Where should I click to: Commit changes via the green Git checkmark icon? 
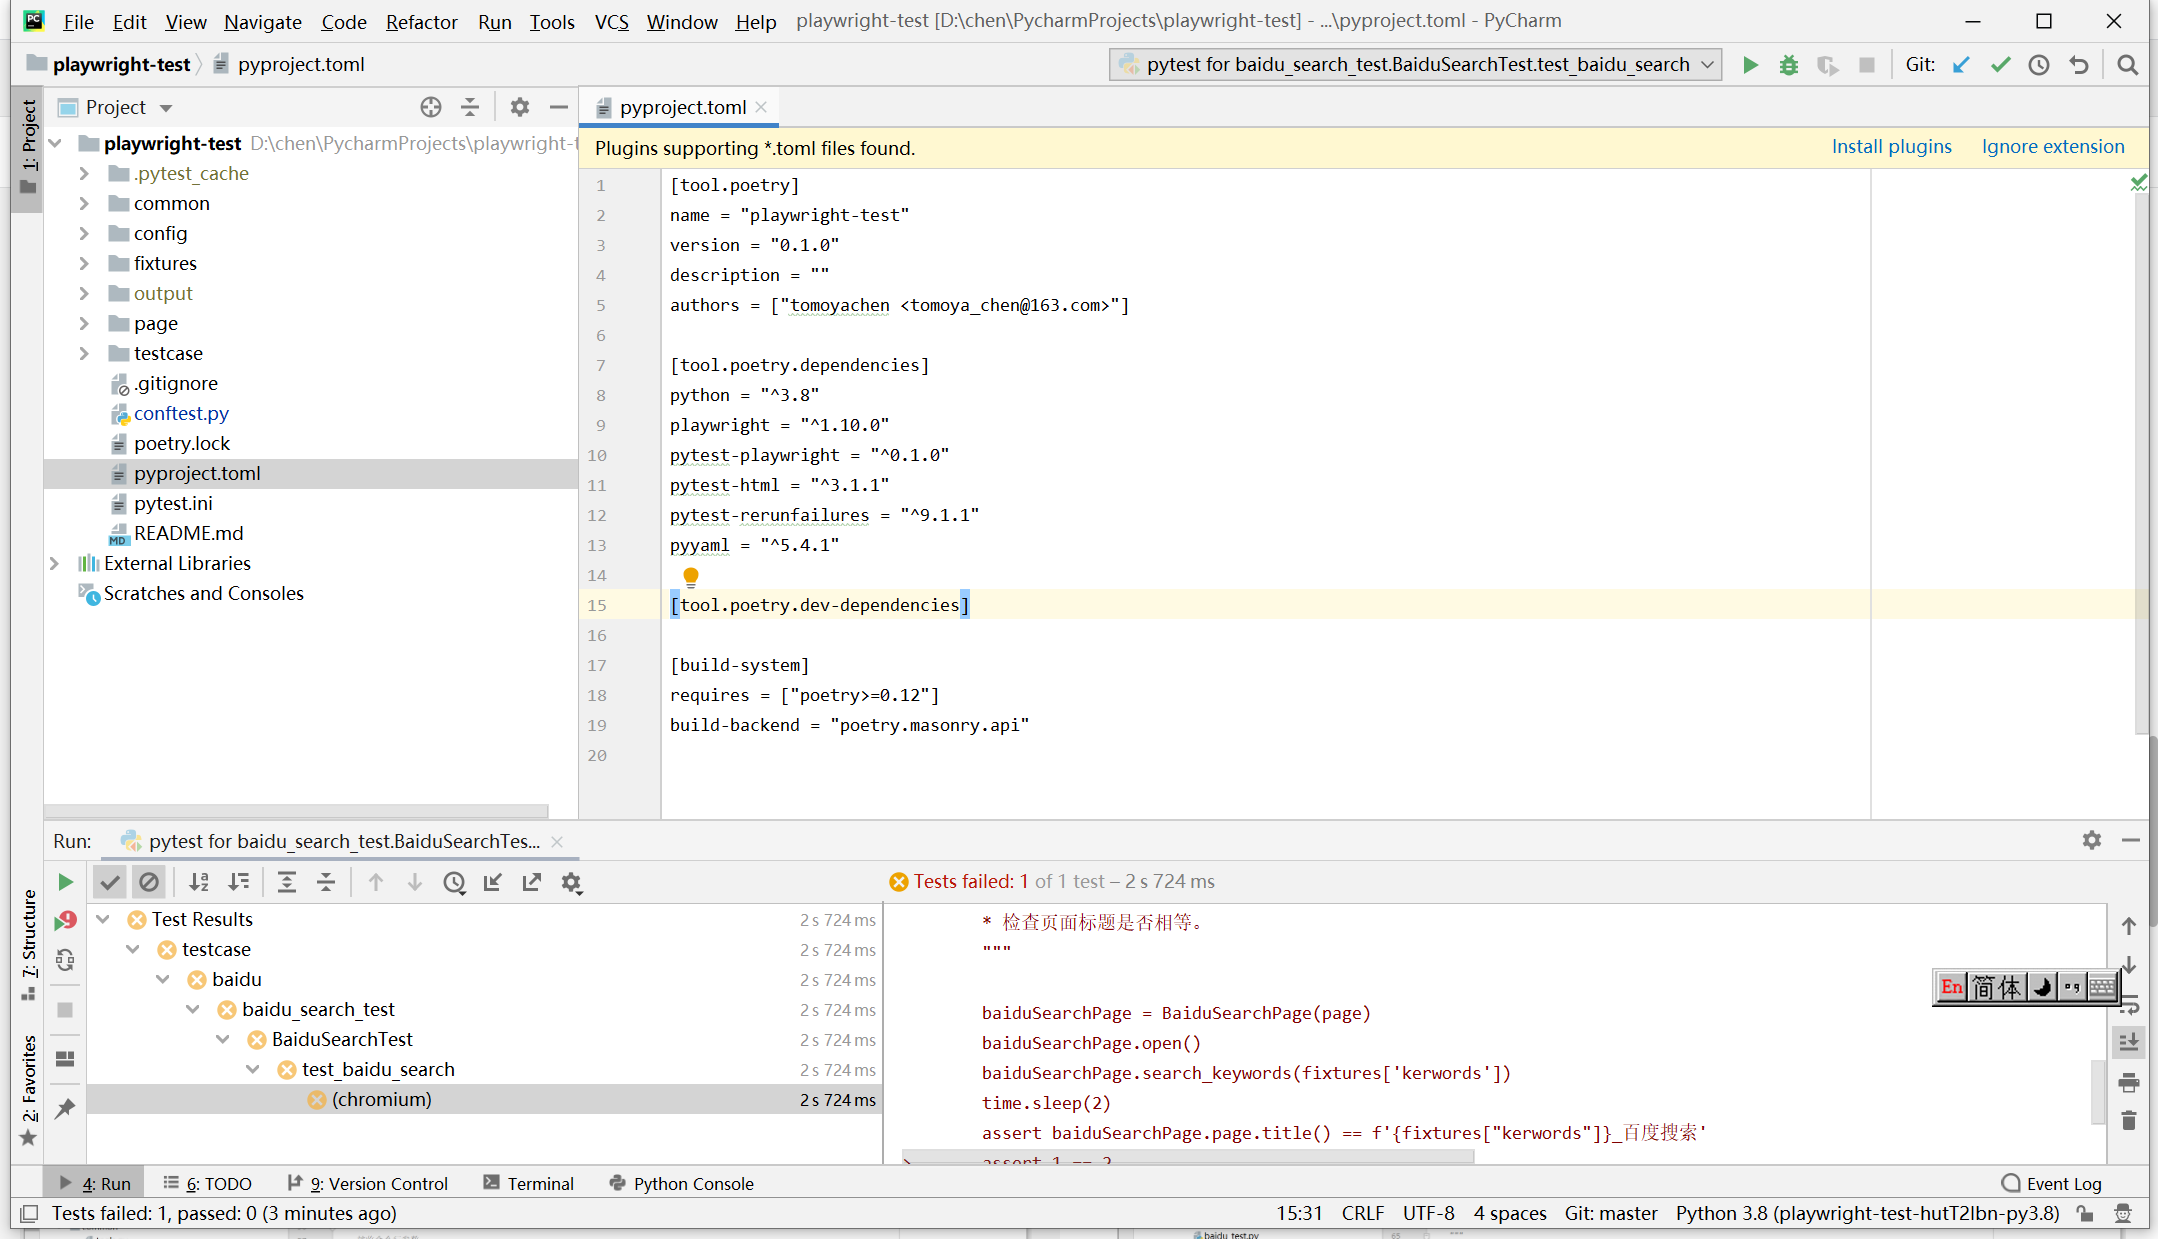pyautogui.click(x=2000, y=64)
